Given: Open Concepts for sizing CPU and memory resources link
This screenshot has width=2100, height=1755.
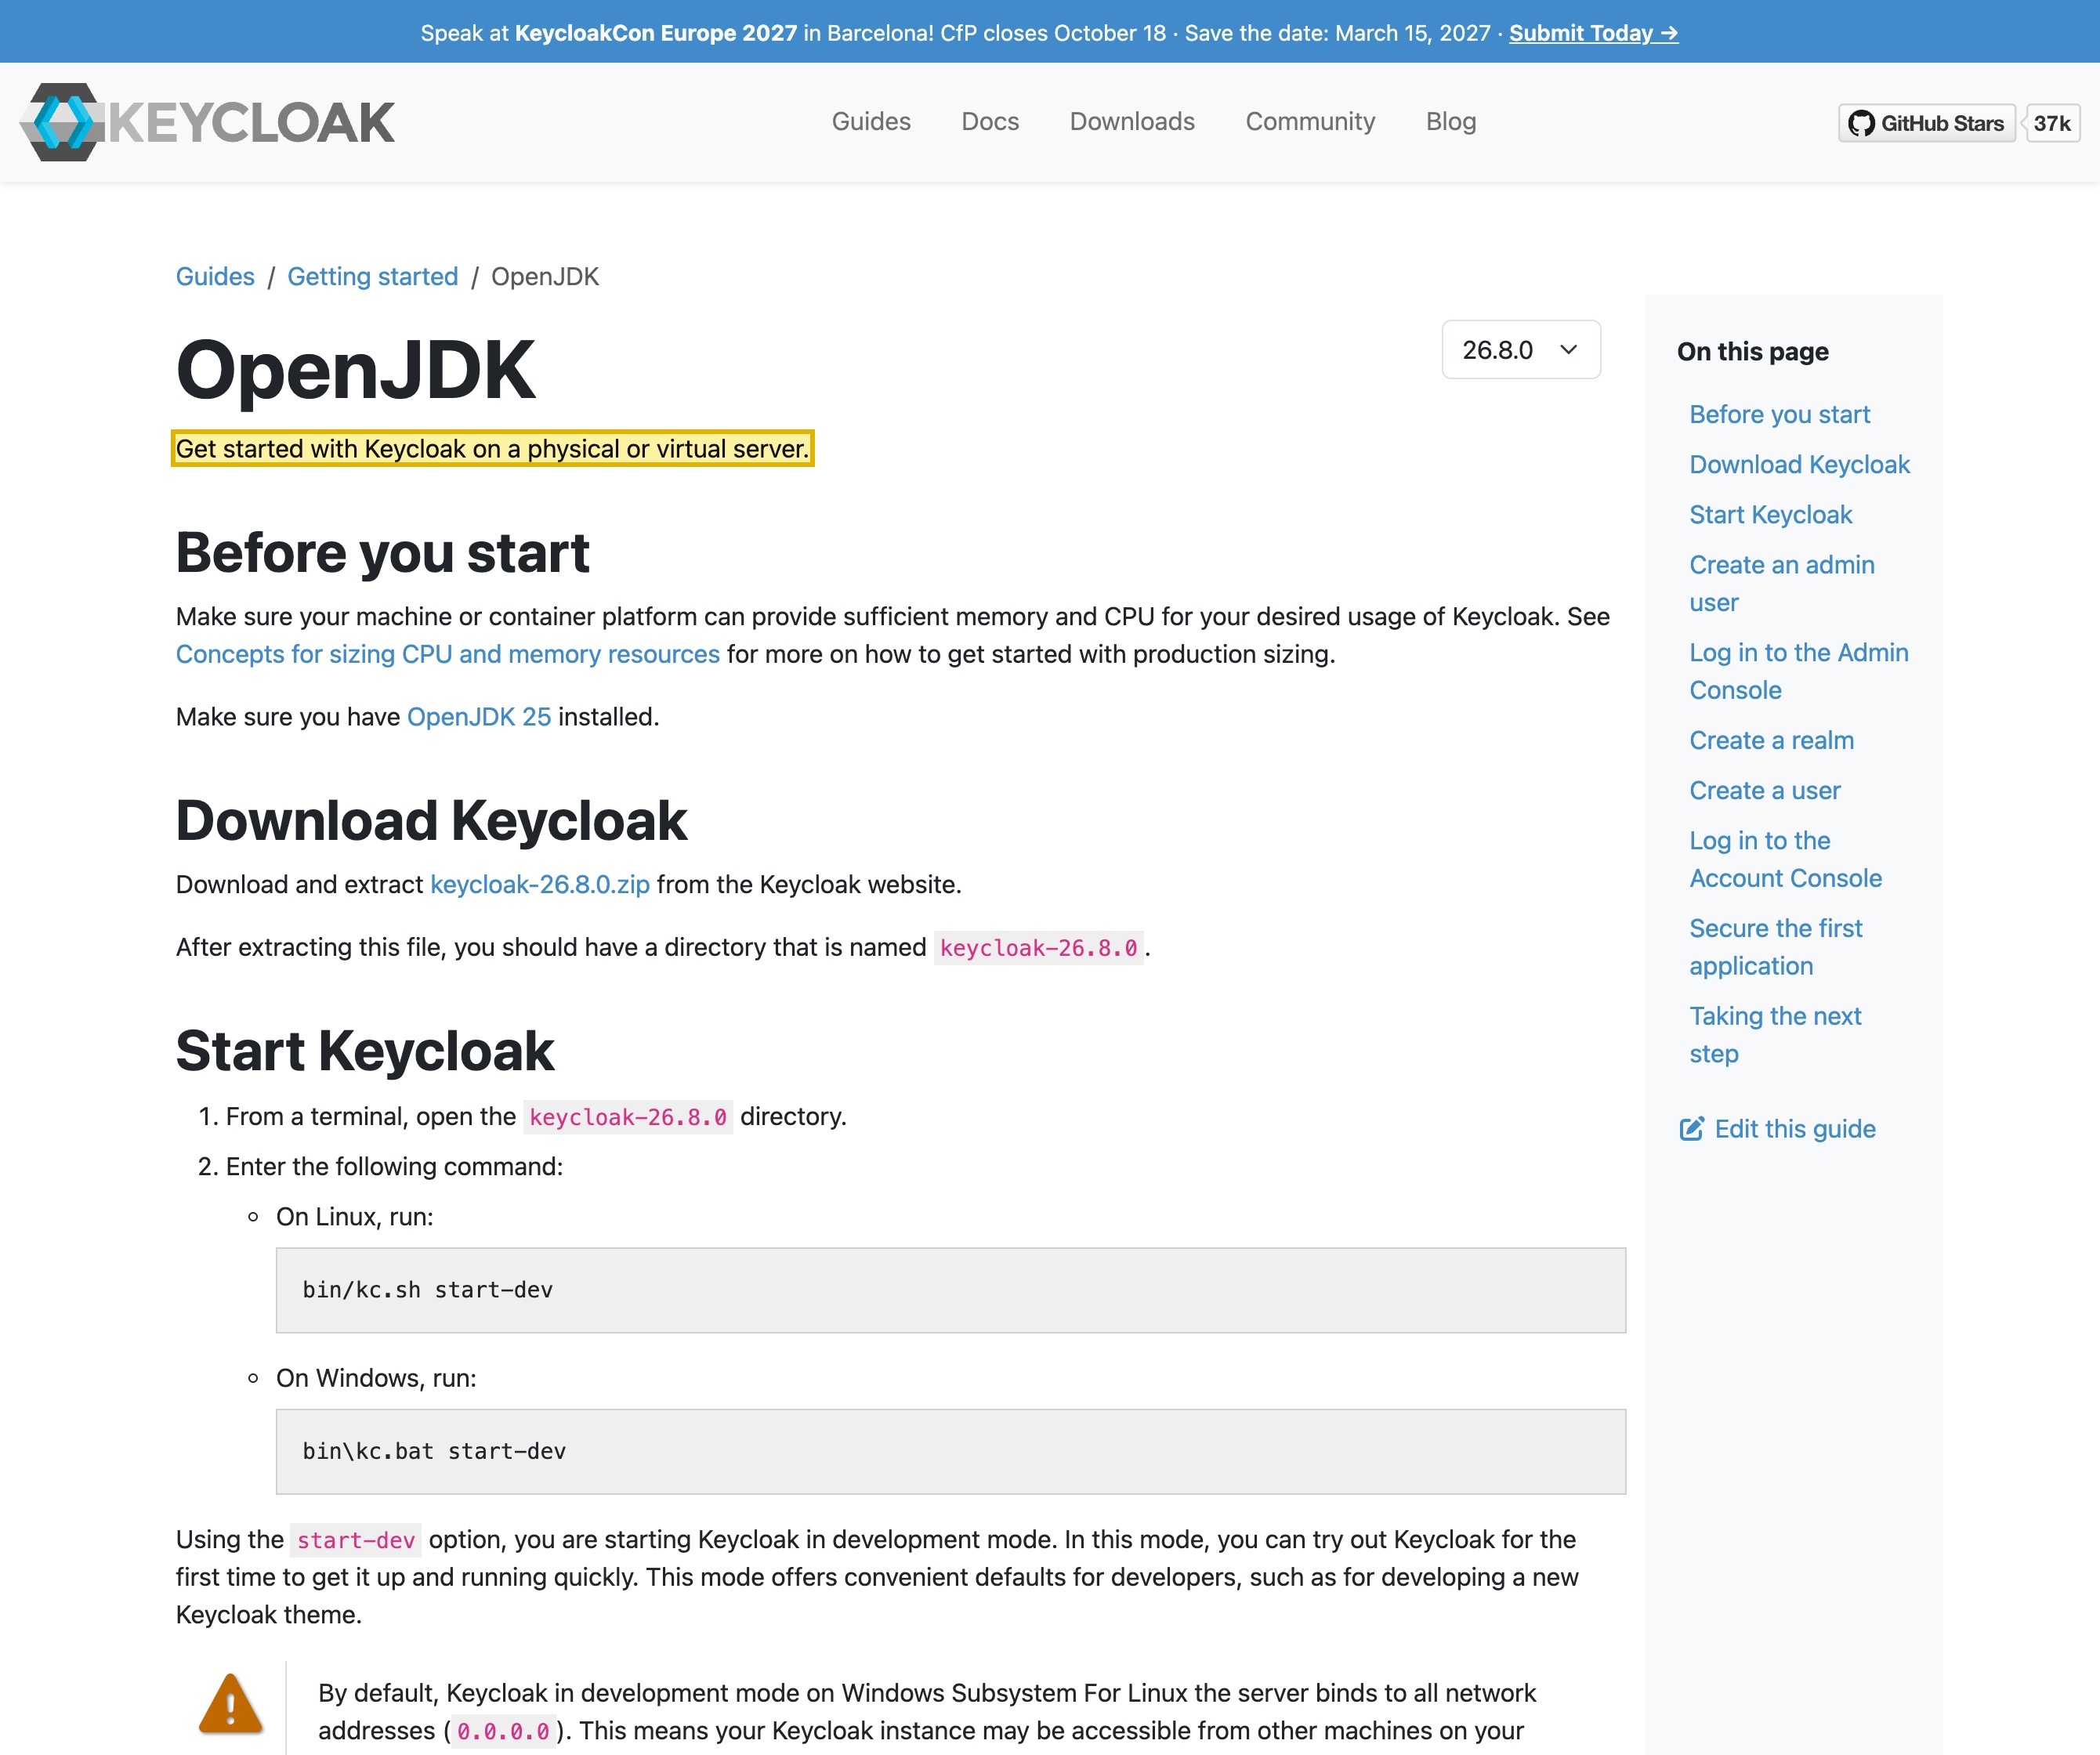Looking at the screenshot, I should click(x=448, y=654).
